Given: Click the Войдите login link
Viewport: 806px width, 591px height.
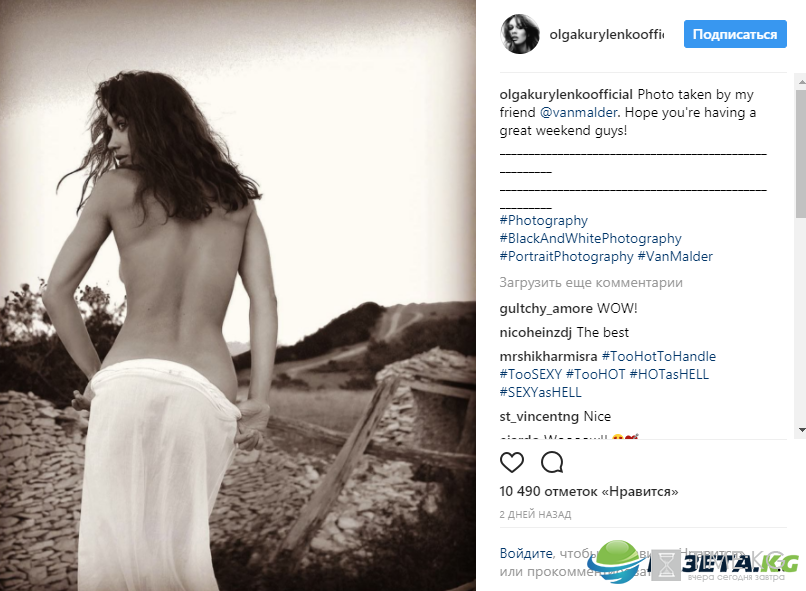Looking at the screenshot, I should (x=526, y=553).
